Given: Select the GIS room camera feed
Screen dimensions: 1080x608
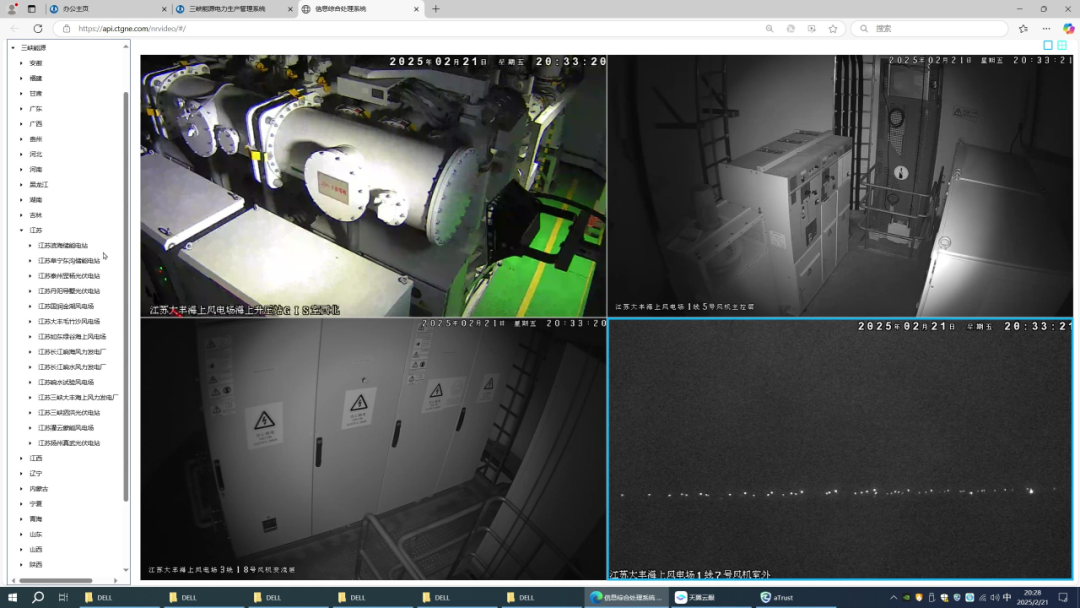Looking at the screenshot, I should pos(373,186).
